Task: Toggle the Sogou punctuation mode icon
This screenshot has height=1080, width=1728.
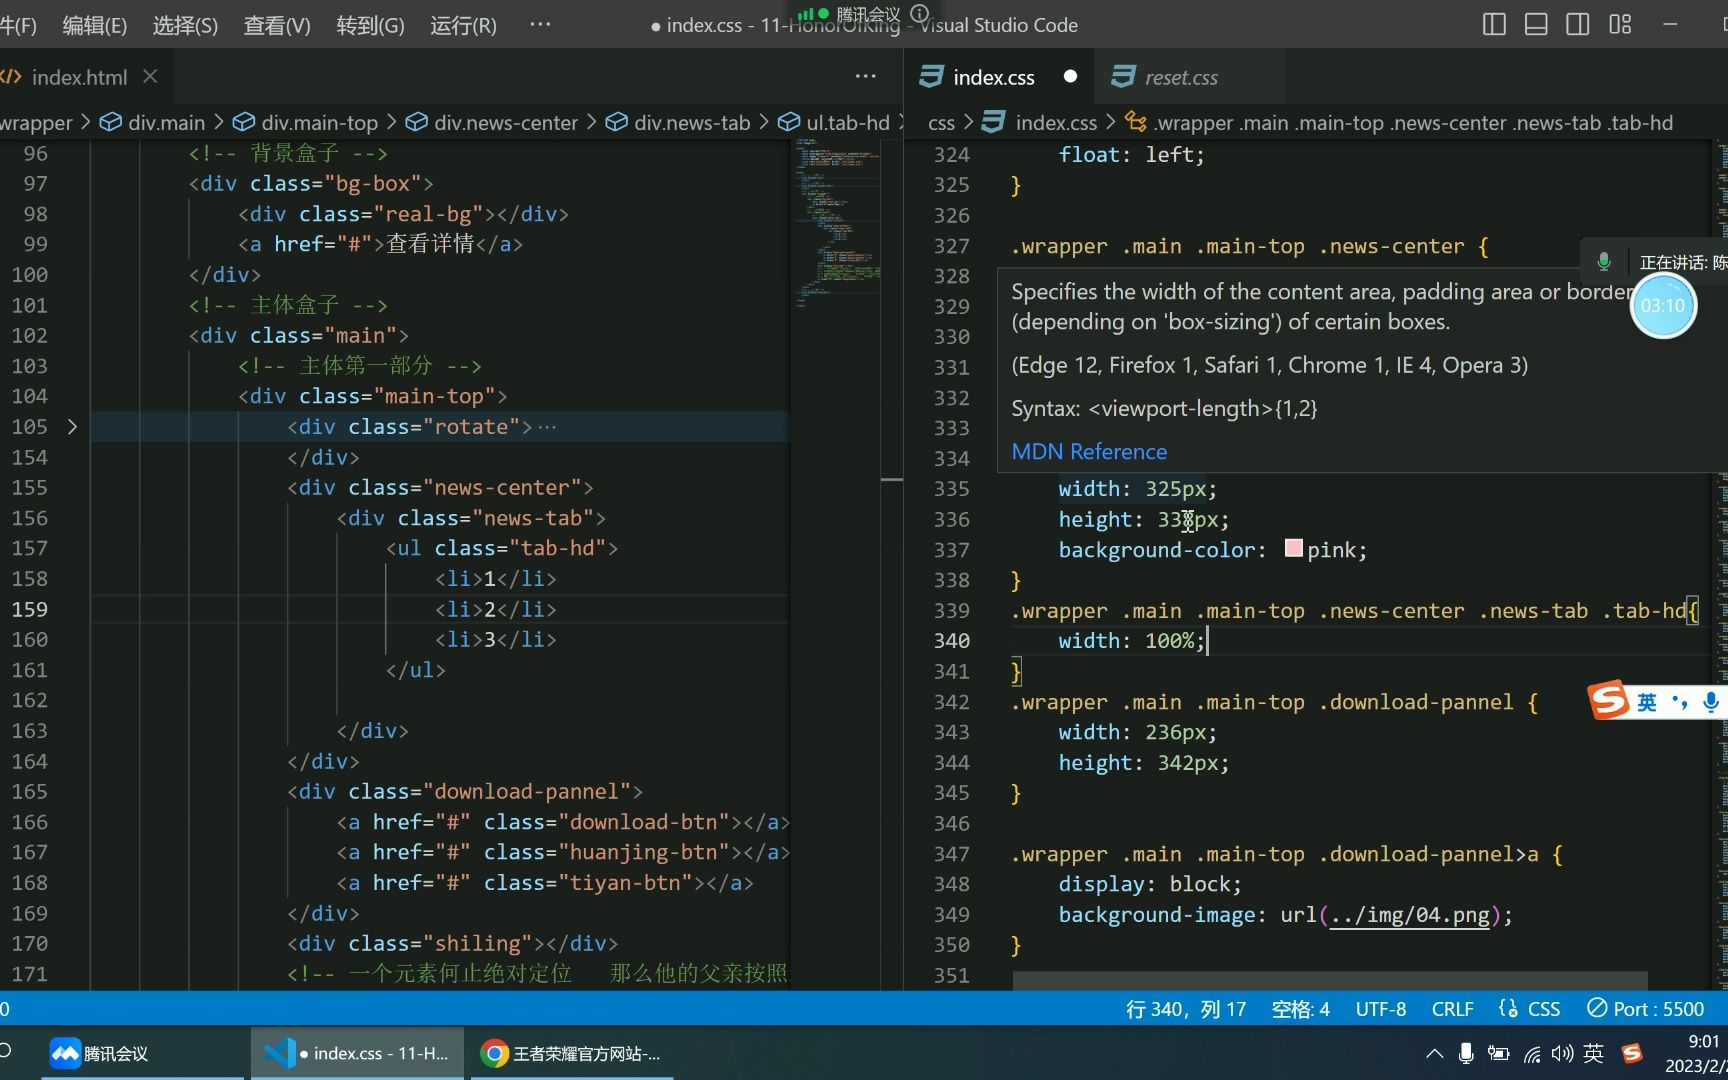Action: pos(1680,702)
